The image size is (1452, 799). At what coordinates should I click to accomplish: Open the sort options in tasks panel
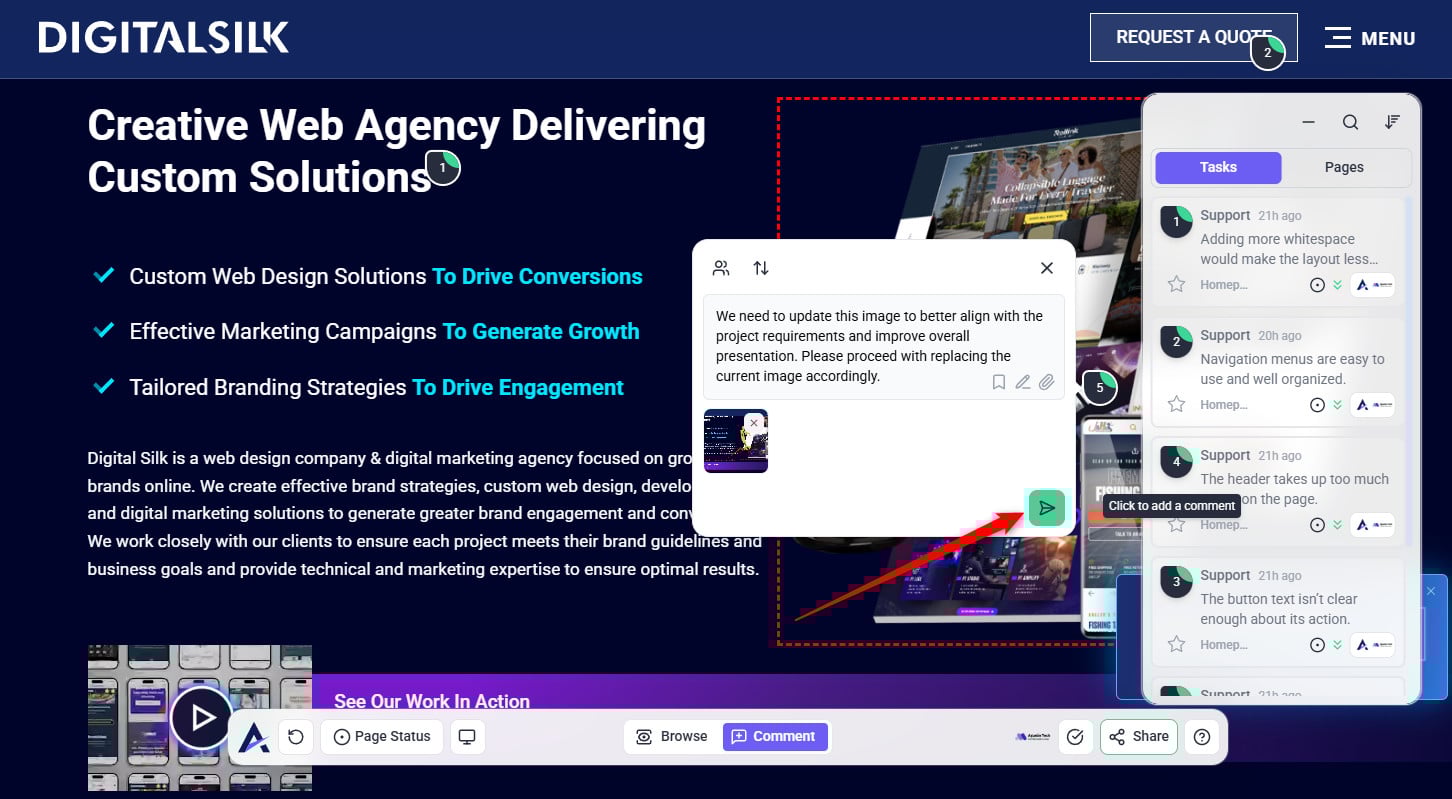point(1392,122)
